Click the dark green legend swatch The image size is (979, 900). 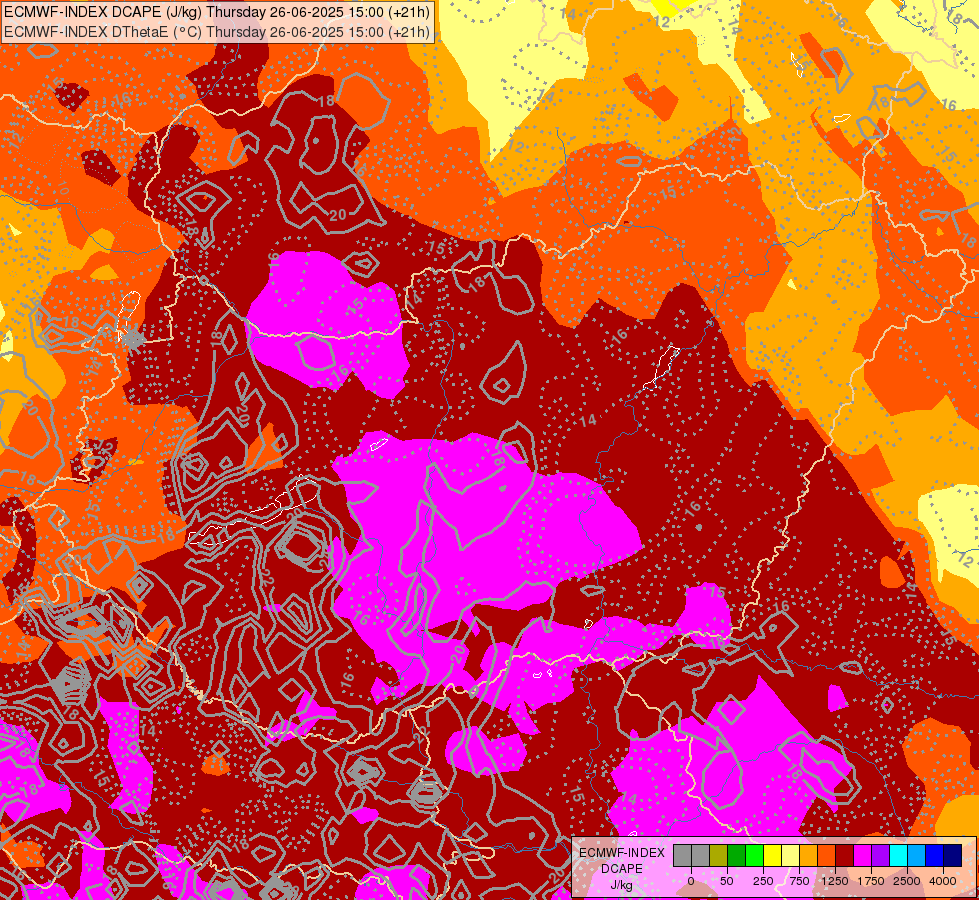click(736, 855)
